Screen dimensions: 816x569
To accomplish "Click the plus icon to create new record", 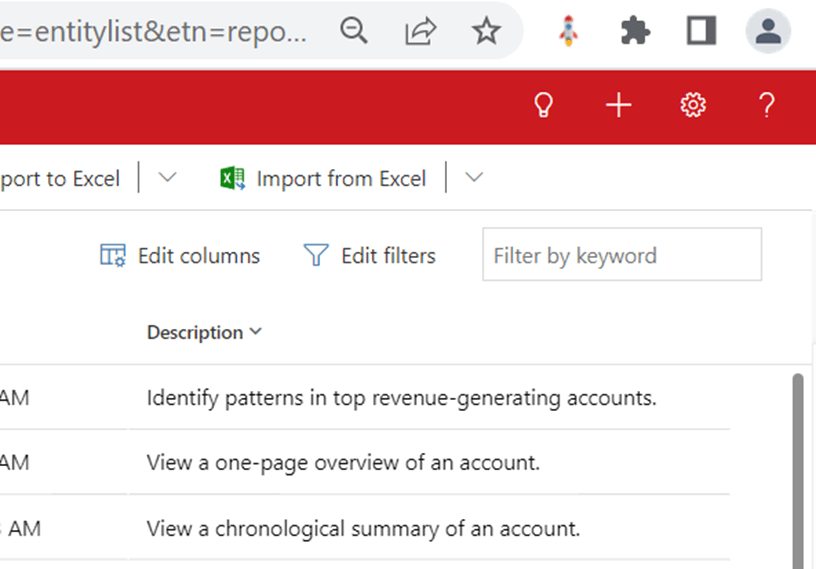I will (619, 105).
